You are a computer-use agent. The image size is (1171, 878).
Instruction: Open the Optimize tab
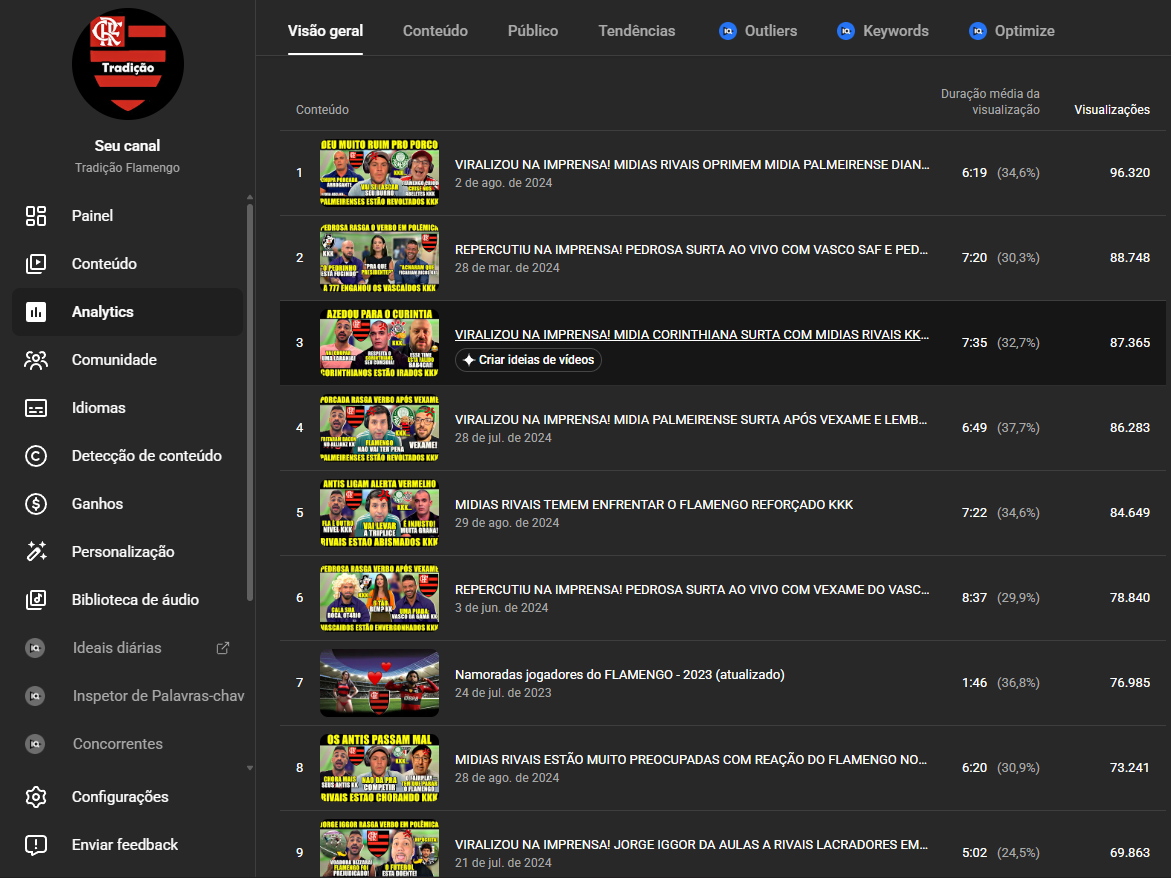point(1012,31)
